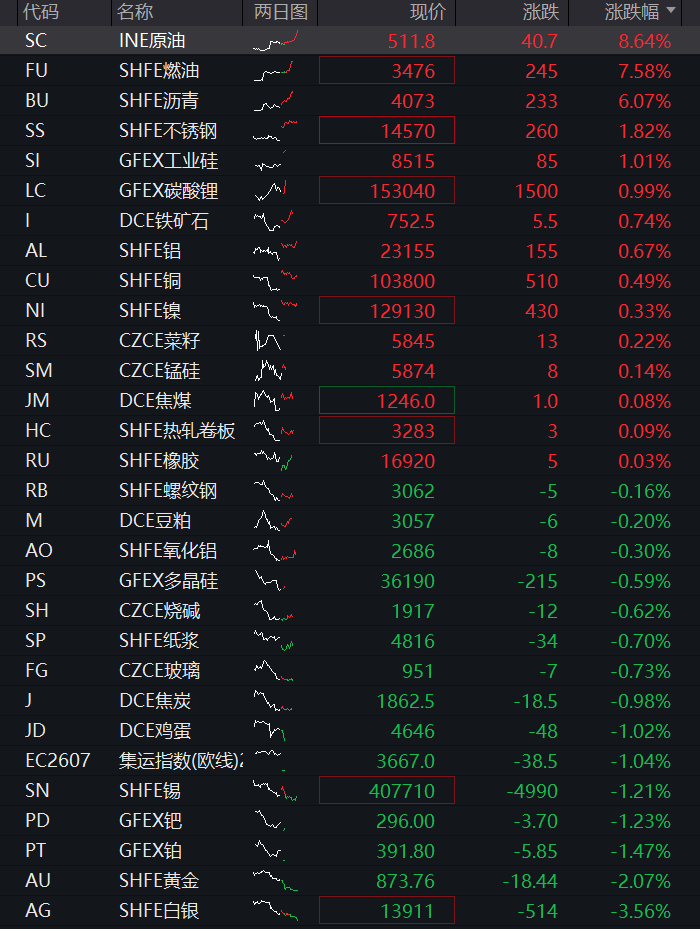Click the SHFE燃油 mini trend chart
Image resolution: width=700 pixels, height=929 pixels.
[274, 71]
